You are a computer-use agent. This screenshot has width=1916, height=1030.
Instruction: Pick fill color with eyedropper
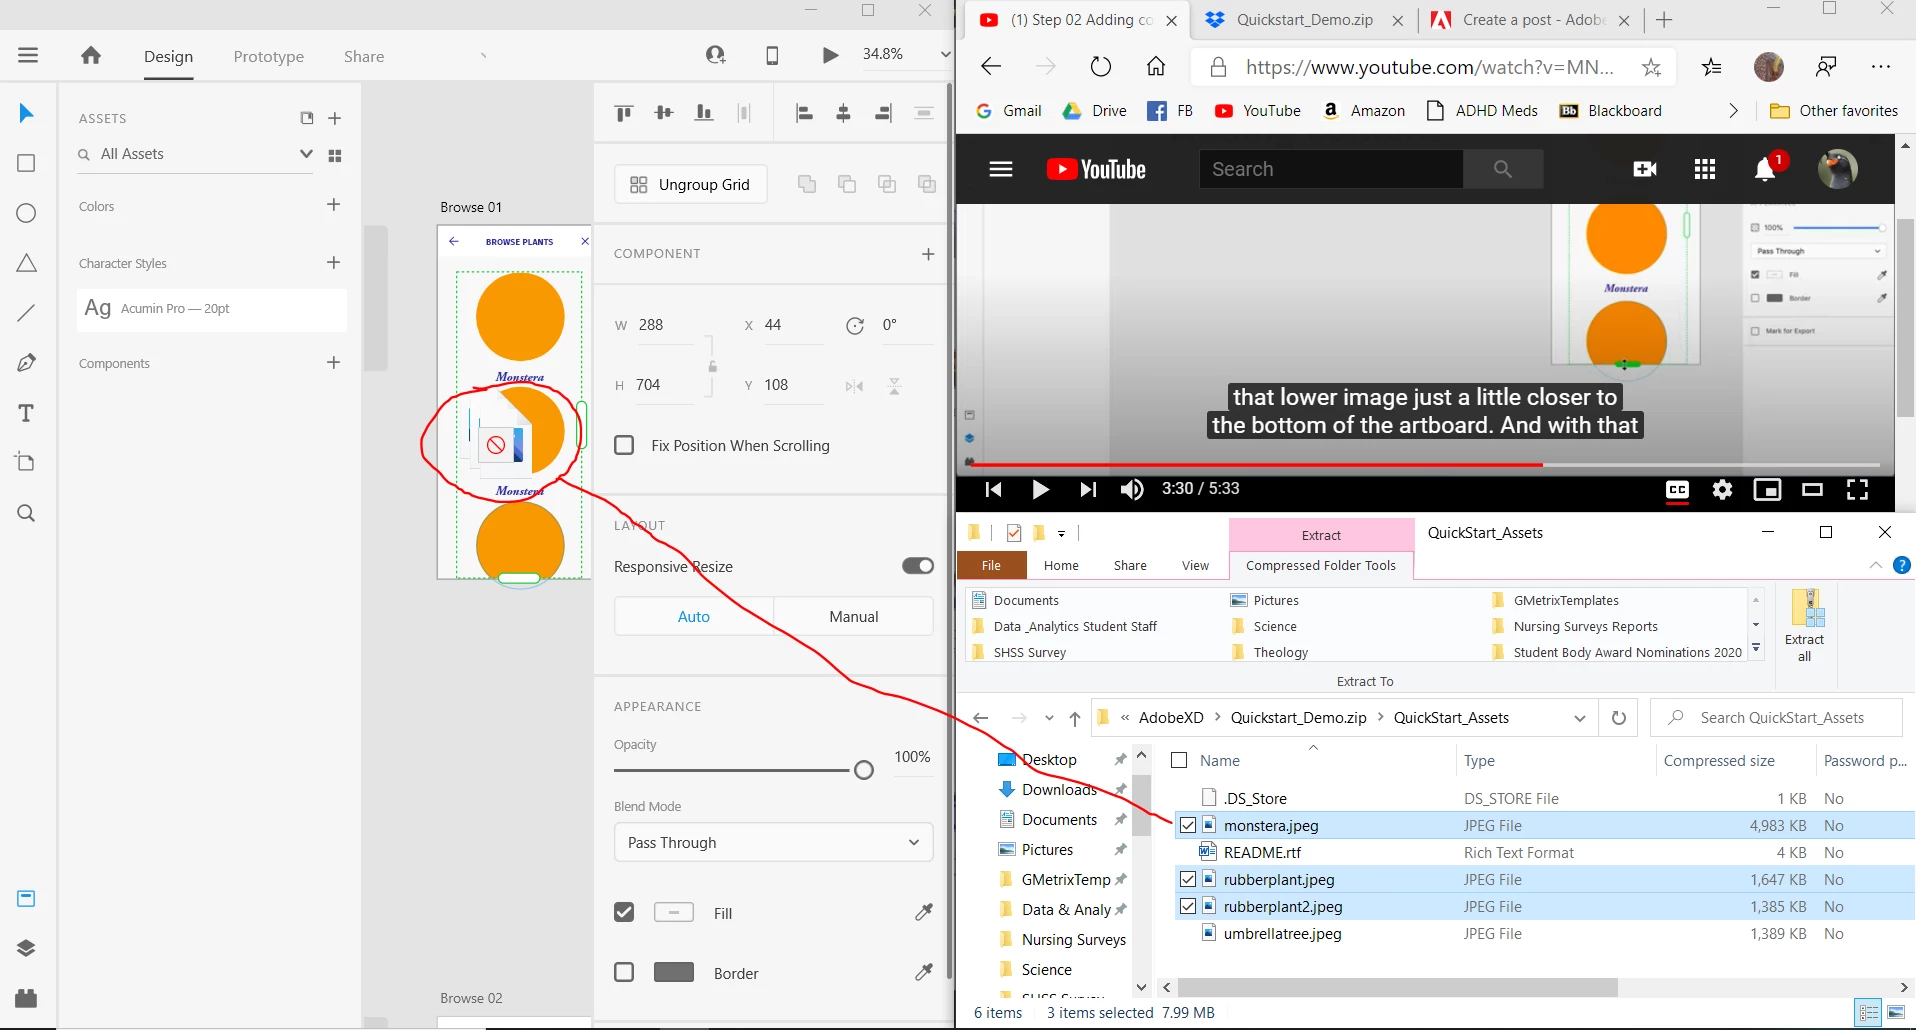pyautogui.click(x=924, y=912)
